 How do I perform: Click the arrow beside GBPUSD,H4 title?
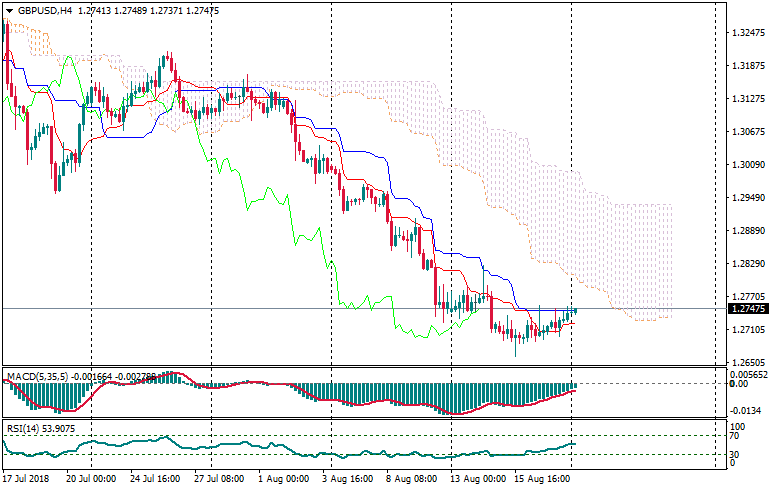pyautogui.click(x=9, y=10)
